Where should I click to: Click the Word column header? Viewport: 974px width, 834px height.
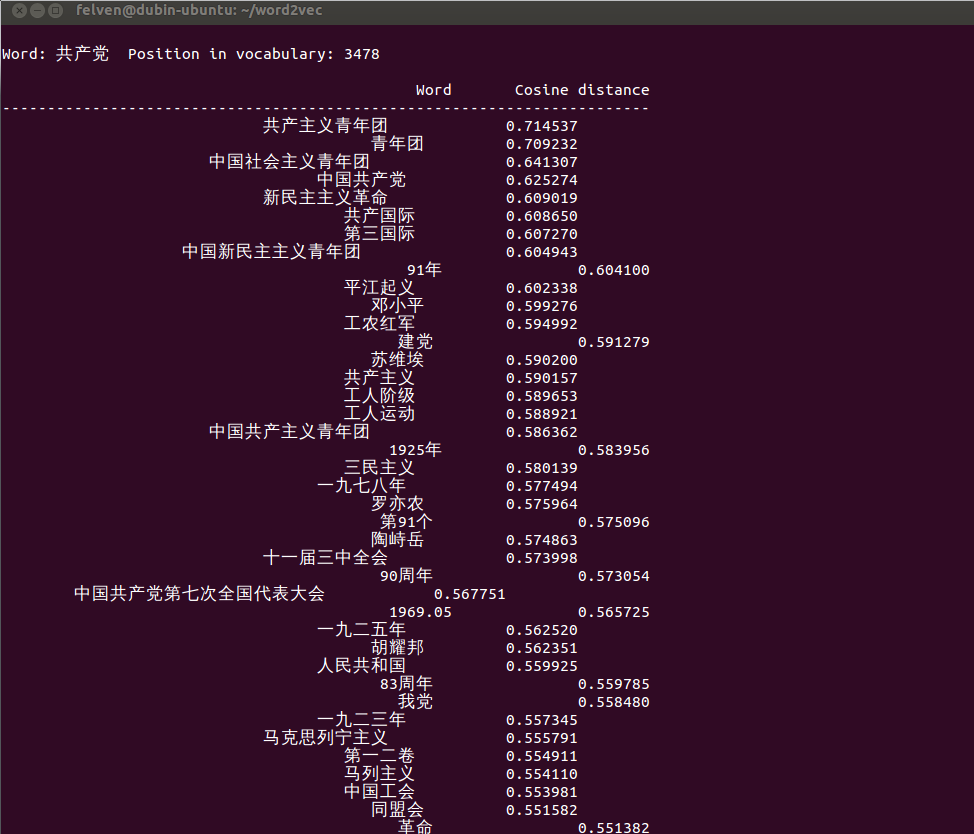click(434, 90)
